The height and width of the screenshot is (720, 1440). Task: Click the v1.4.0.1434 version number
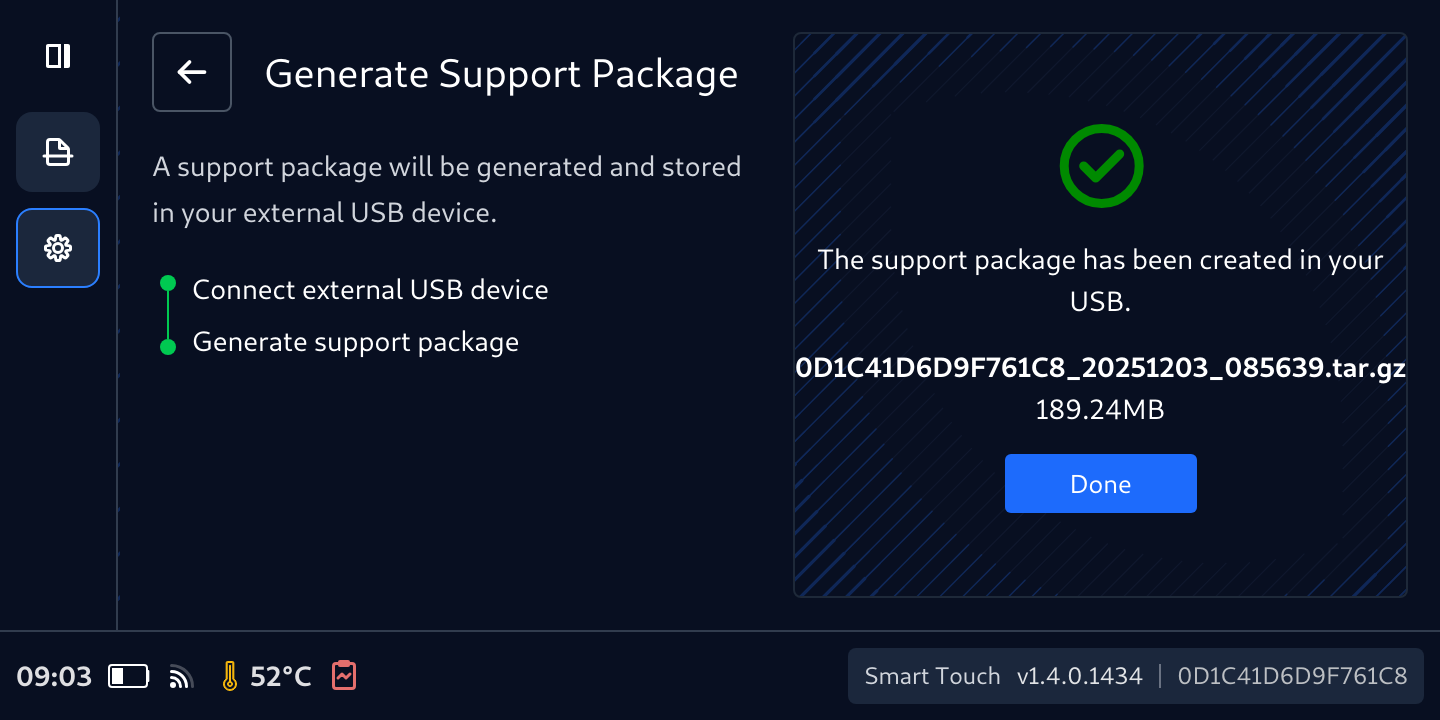click(1079, 676)
